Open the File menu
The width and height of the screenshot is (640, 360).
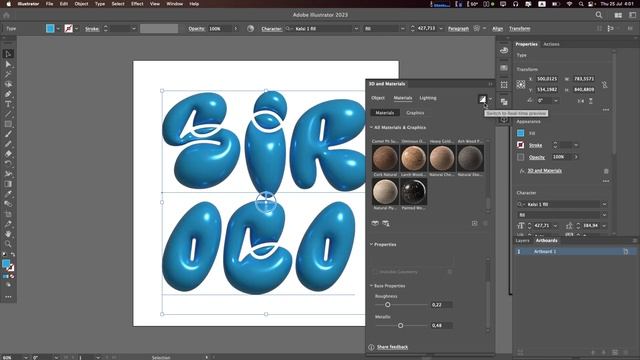49,4
